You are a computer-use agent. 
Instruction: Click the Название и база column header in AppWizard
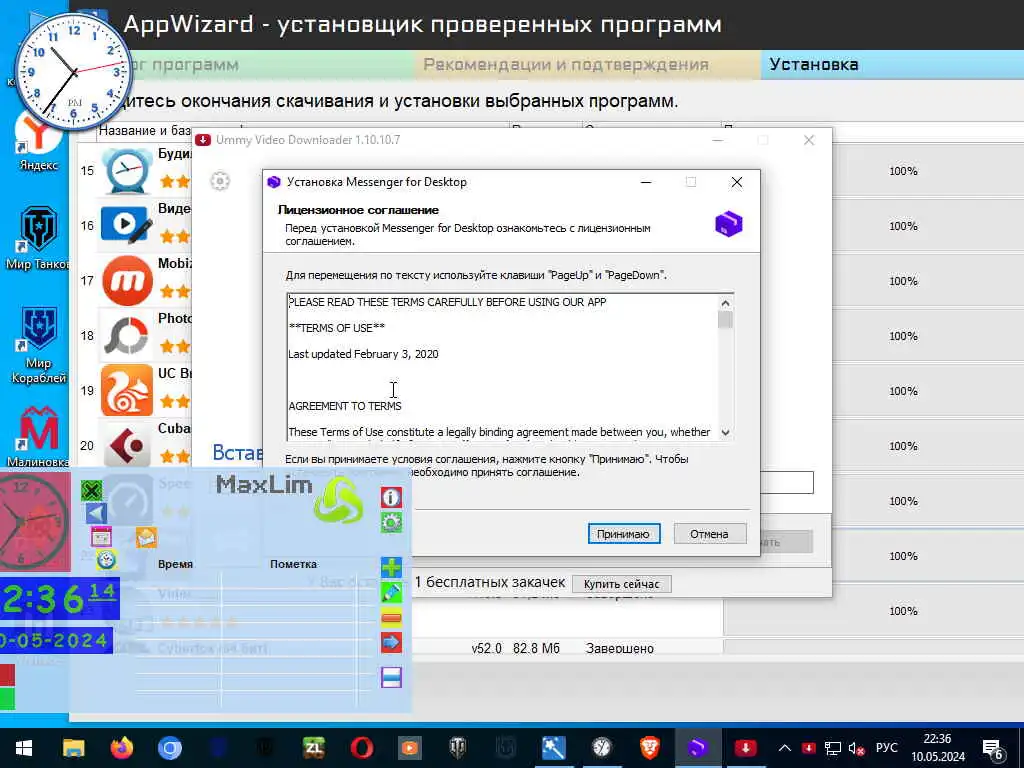point(144,131)
